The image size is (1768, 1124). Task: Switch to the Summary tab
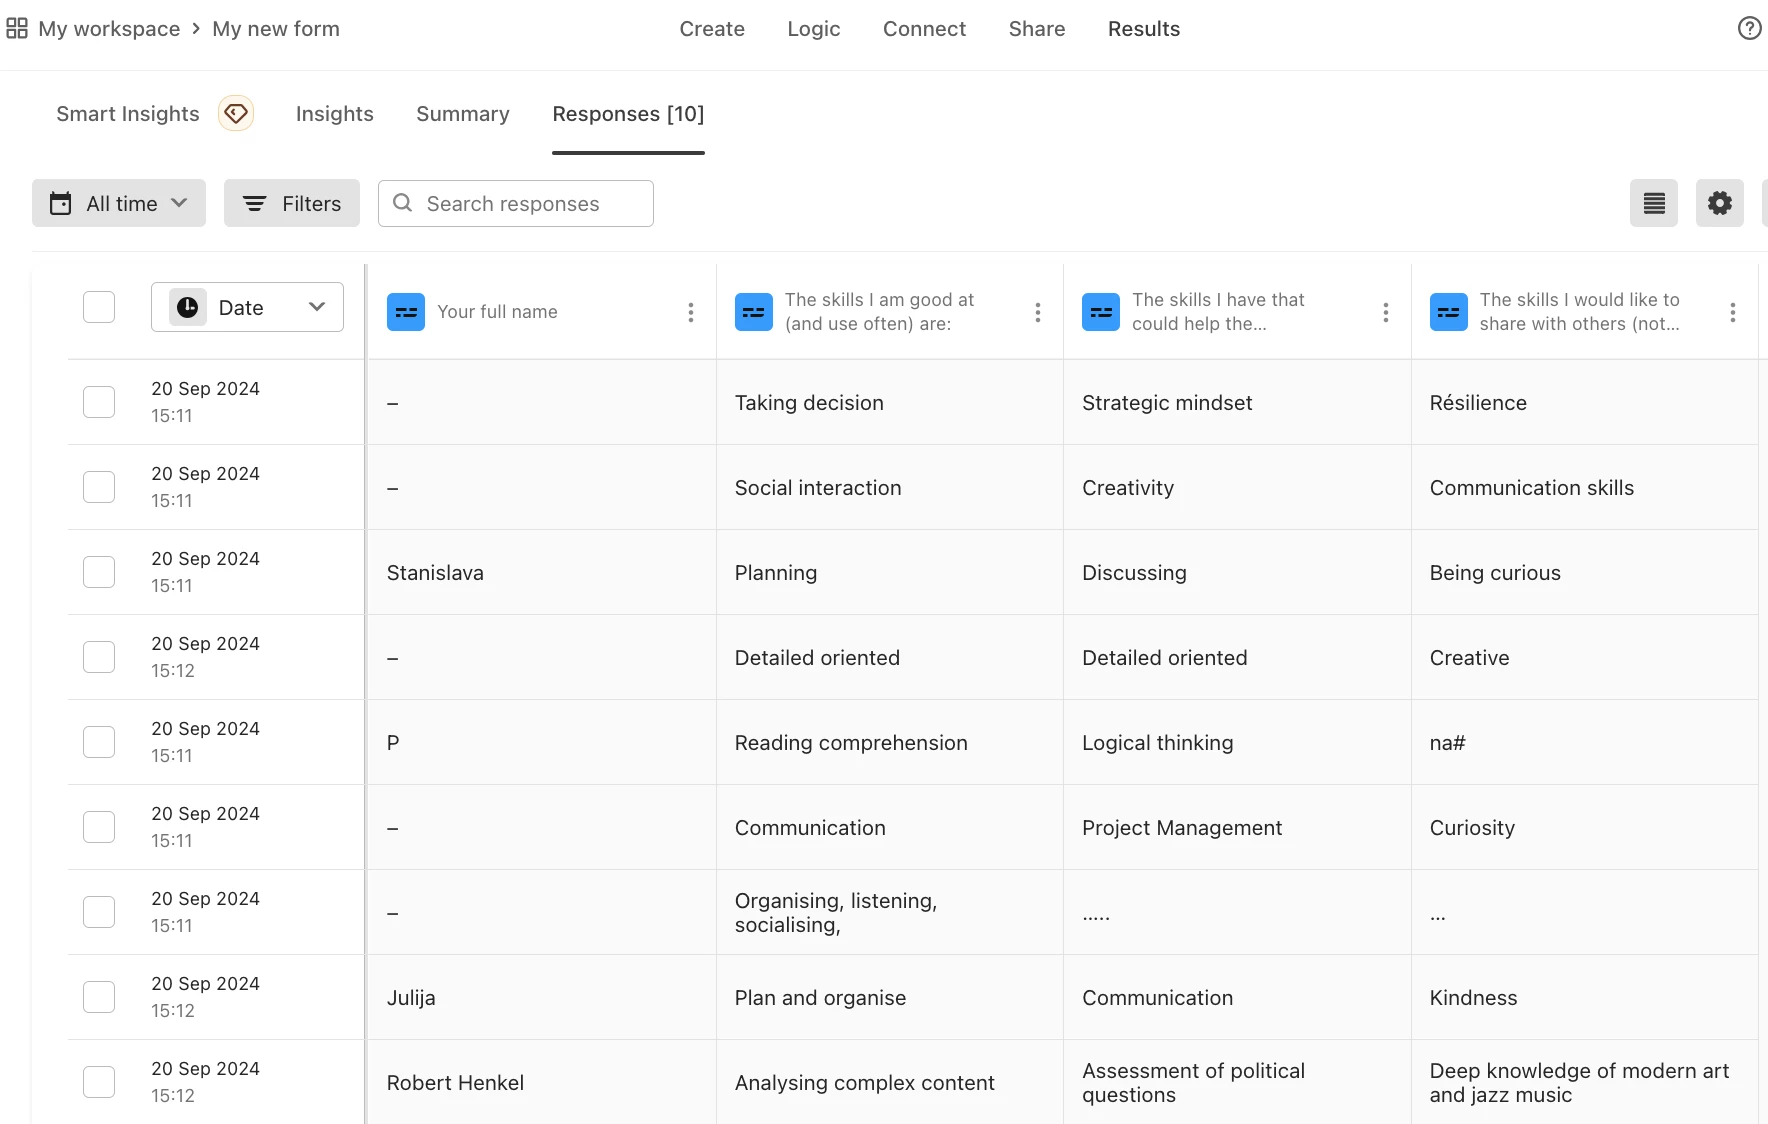tap(463, 114)
